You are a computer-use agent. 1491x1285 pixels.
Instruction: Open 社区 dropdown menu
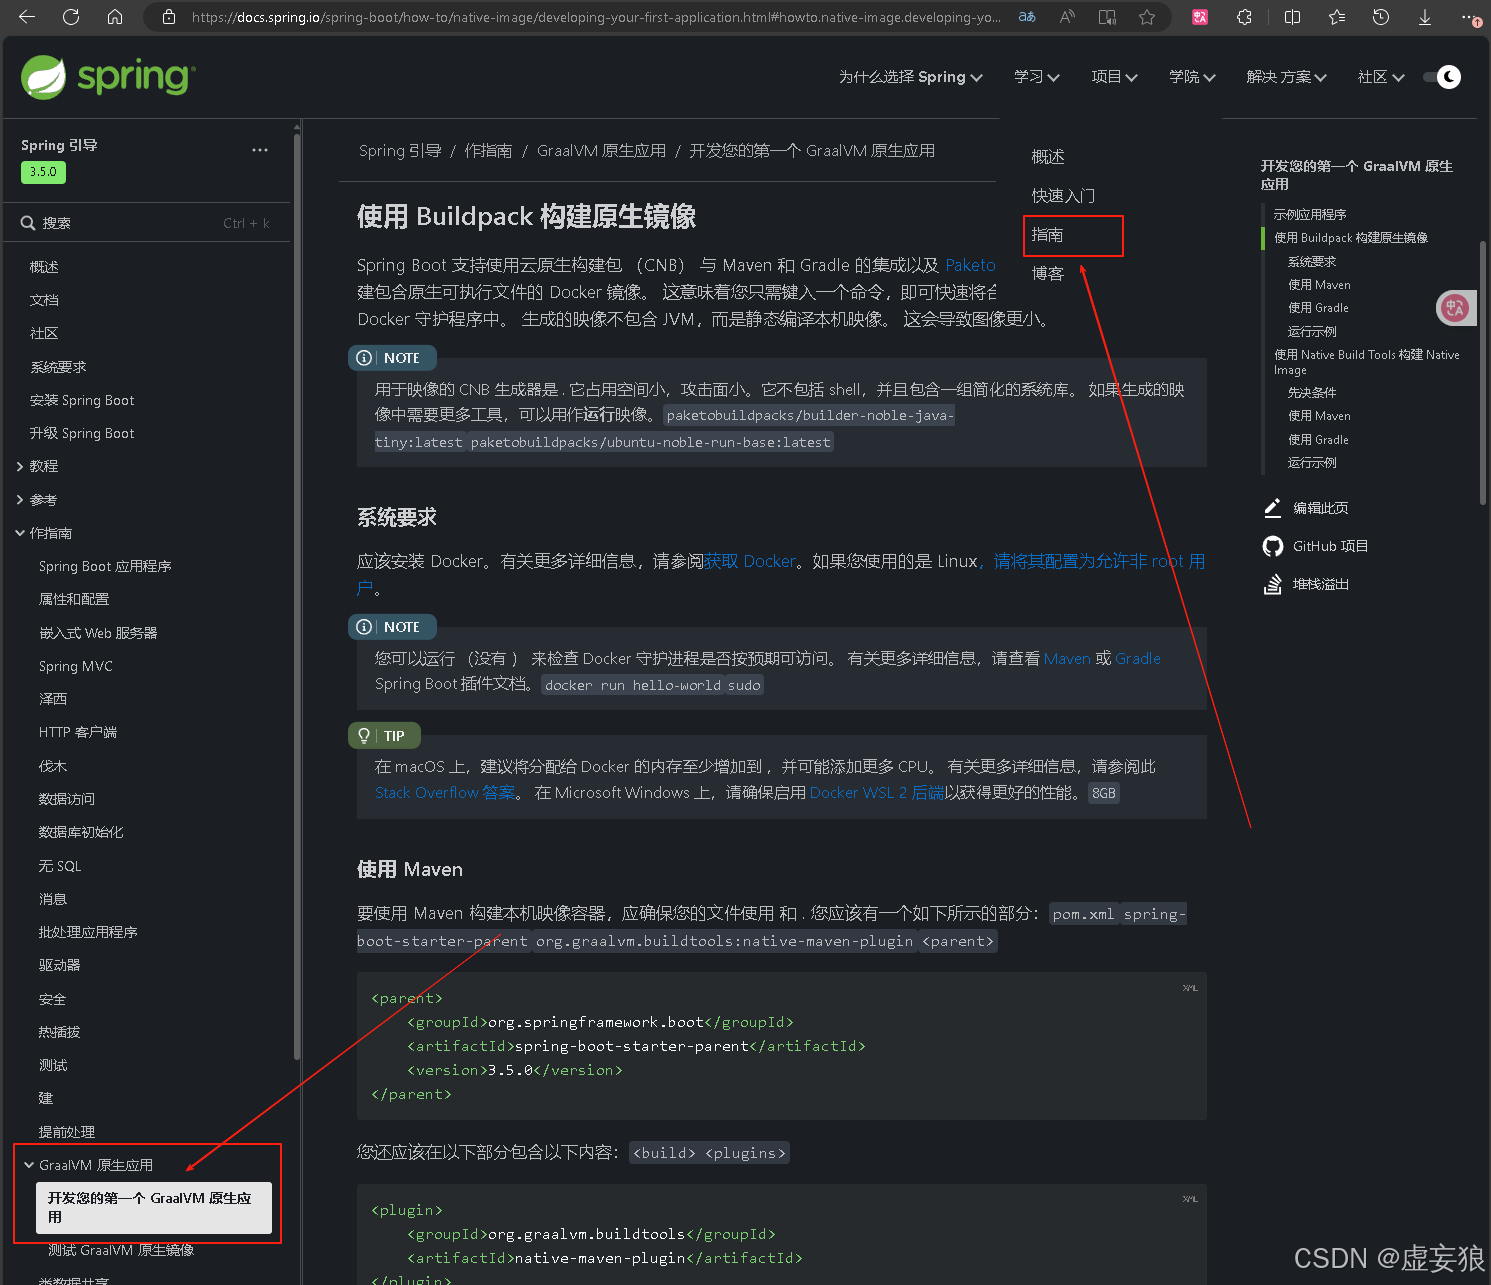coord(1381,77)
